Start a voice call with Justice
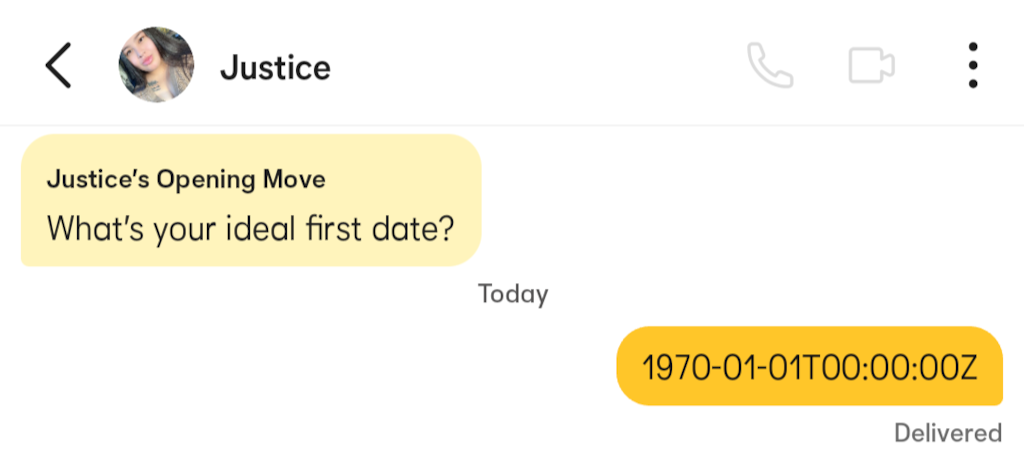This screenshot has height=467, width=1024. (770, 67)
